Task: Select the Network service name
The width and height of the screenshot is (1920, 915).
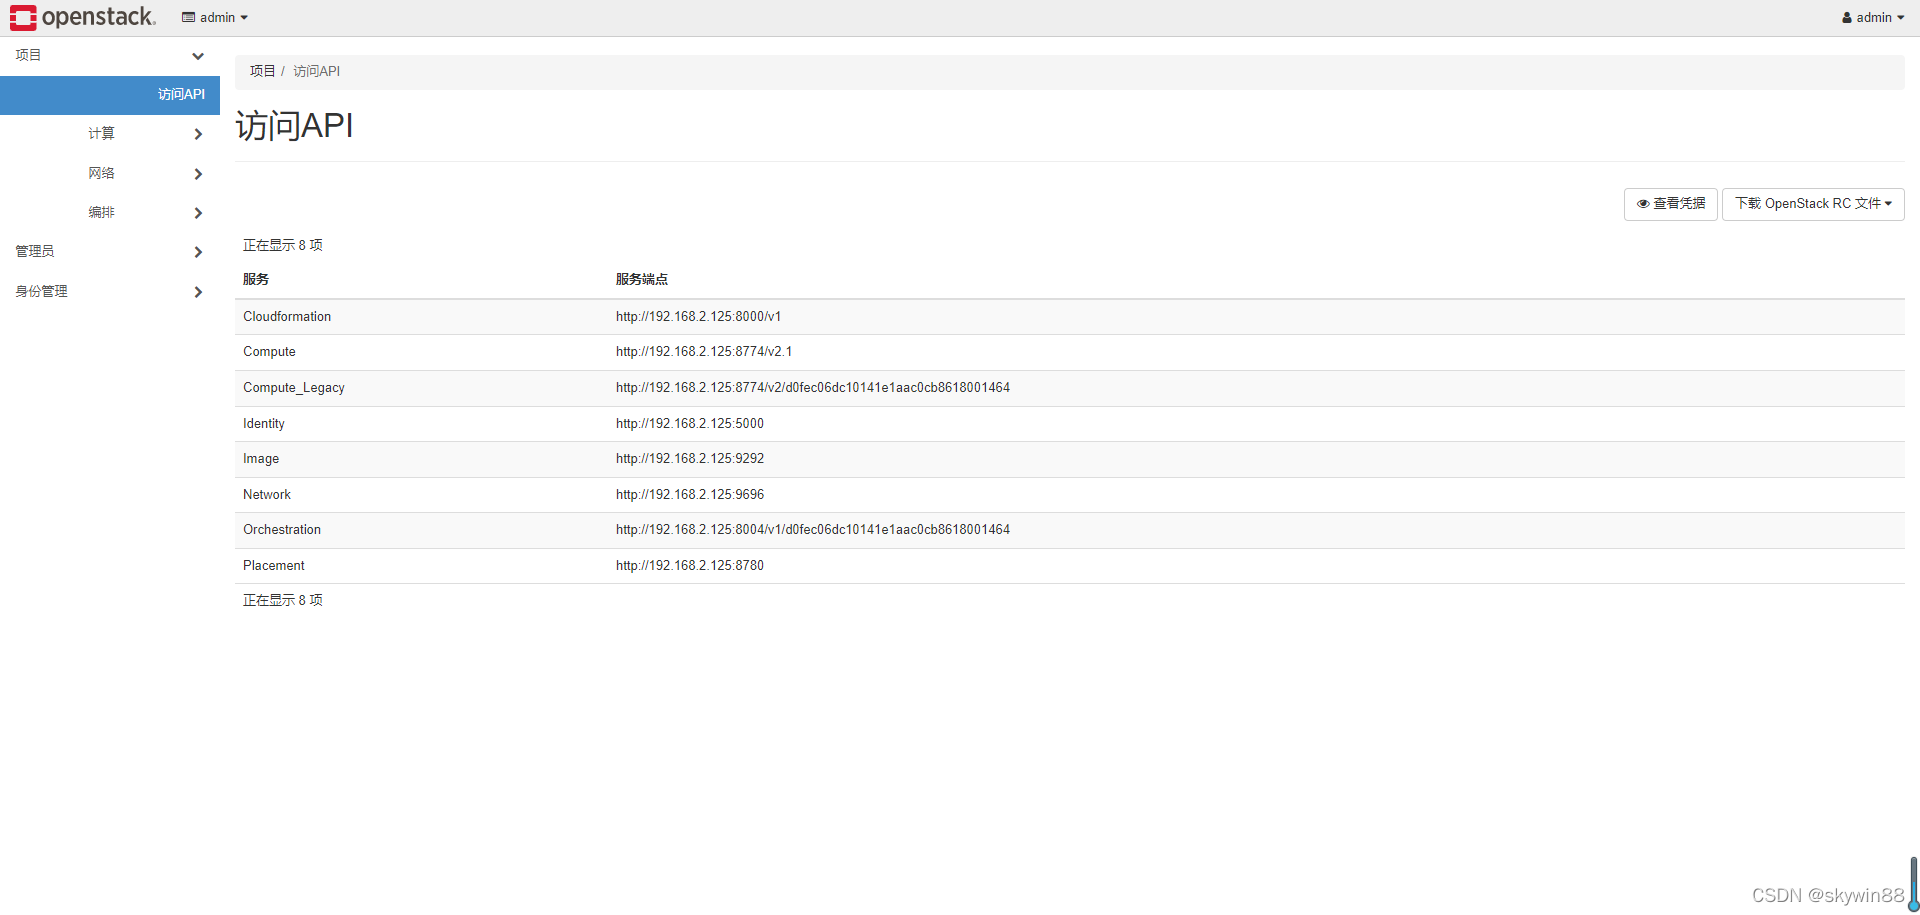Action: [x=267, y=495]
